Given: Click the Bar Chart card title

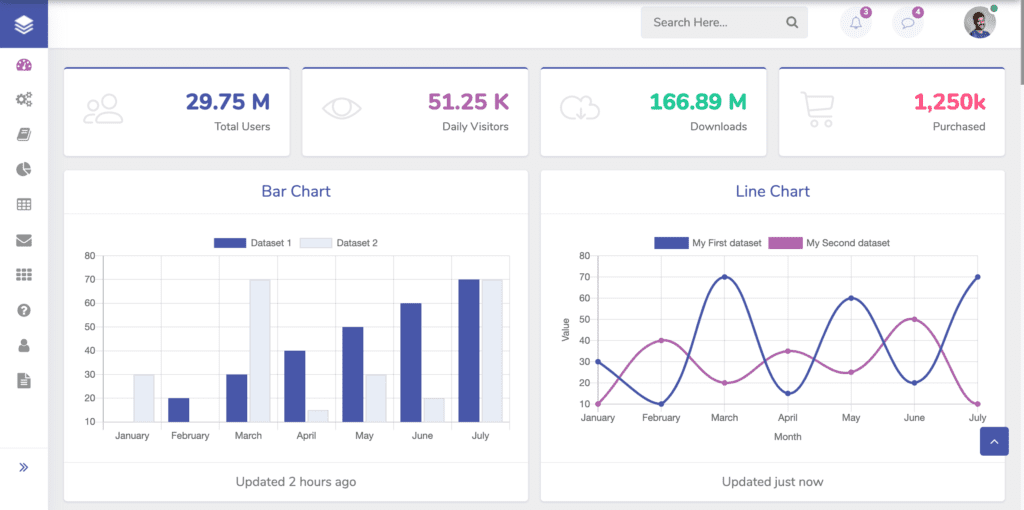Looking at the screenshot, I should tap(296, 191).
